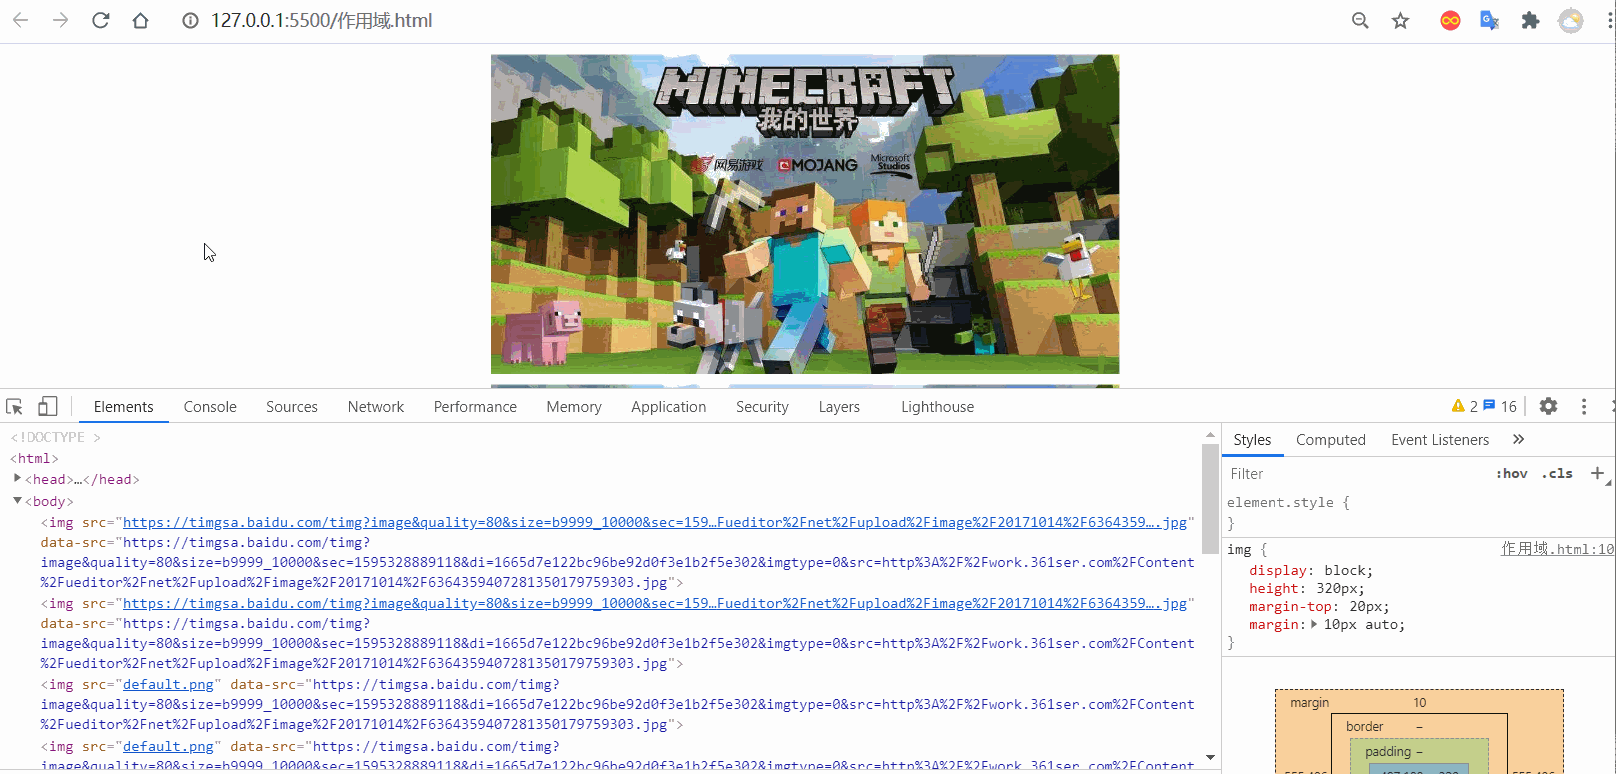Toggle the .cls class editor

pyautogui.click(x=1557, y=474)
